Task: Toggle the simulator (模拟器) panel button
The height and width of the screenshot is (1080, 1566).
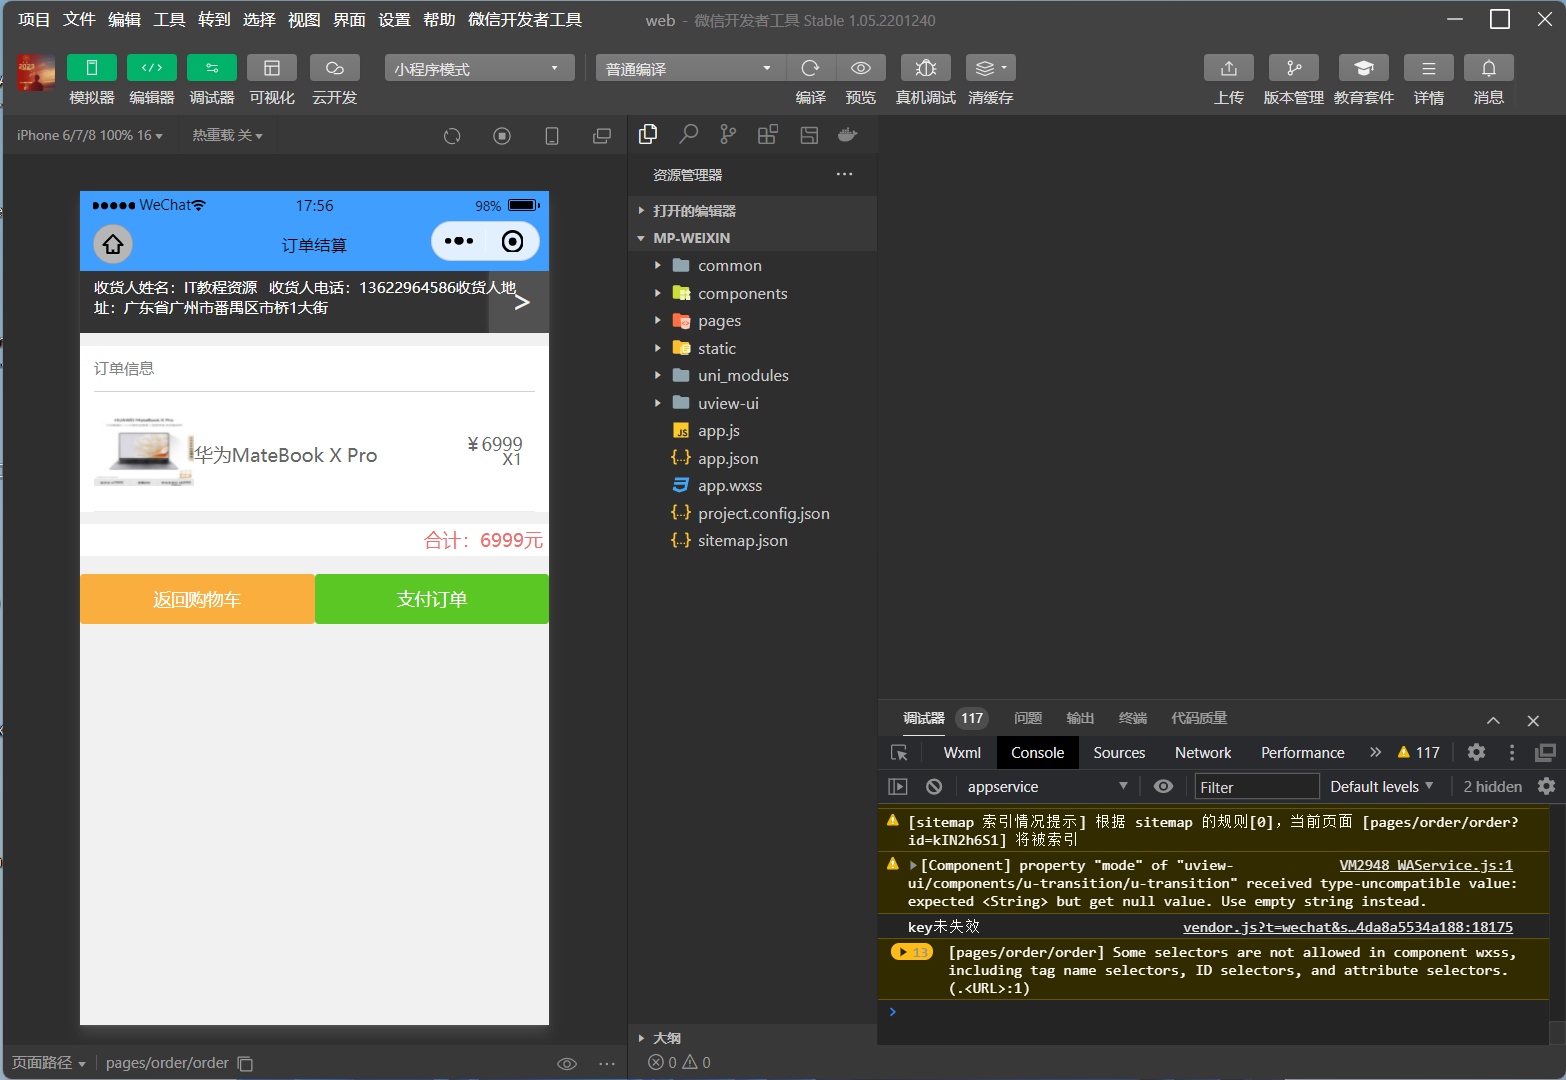Action: coord(91,67)
